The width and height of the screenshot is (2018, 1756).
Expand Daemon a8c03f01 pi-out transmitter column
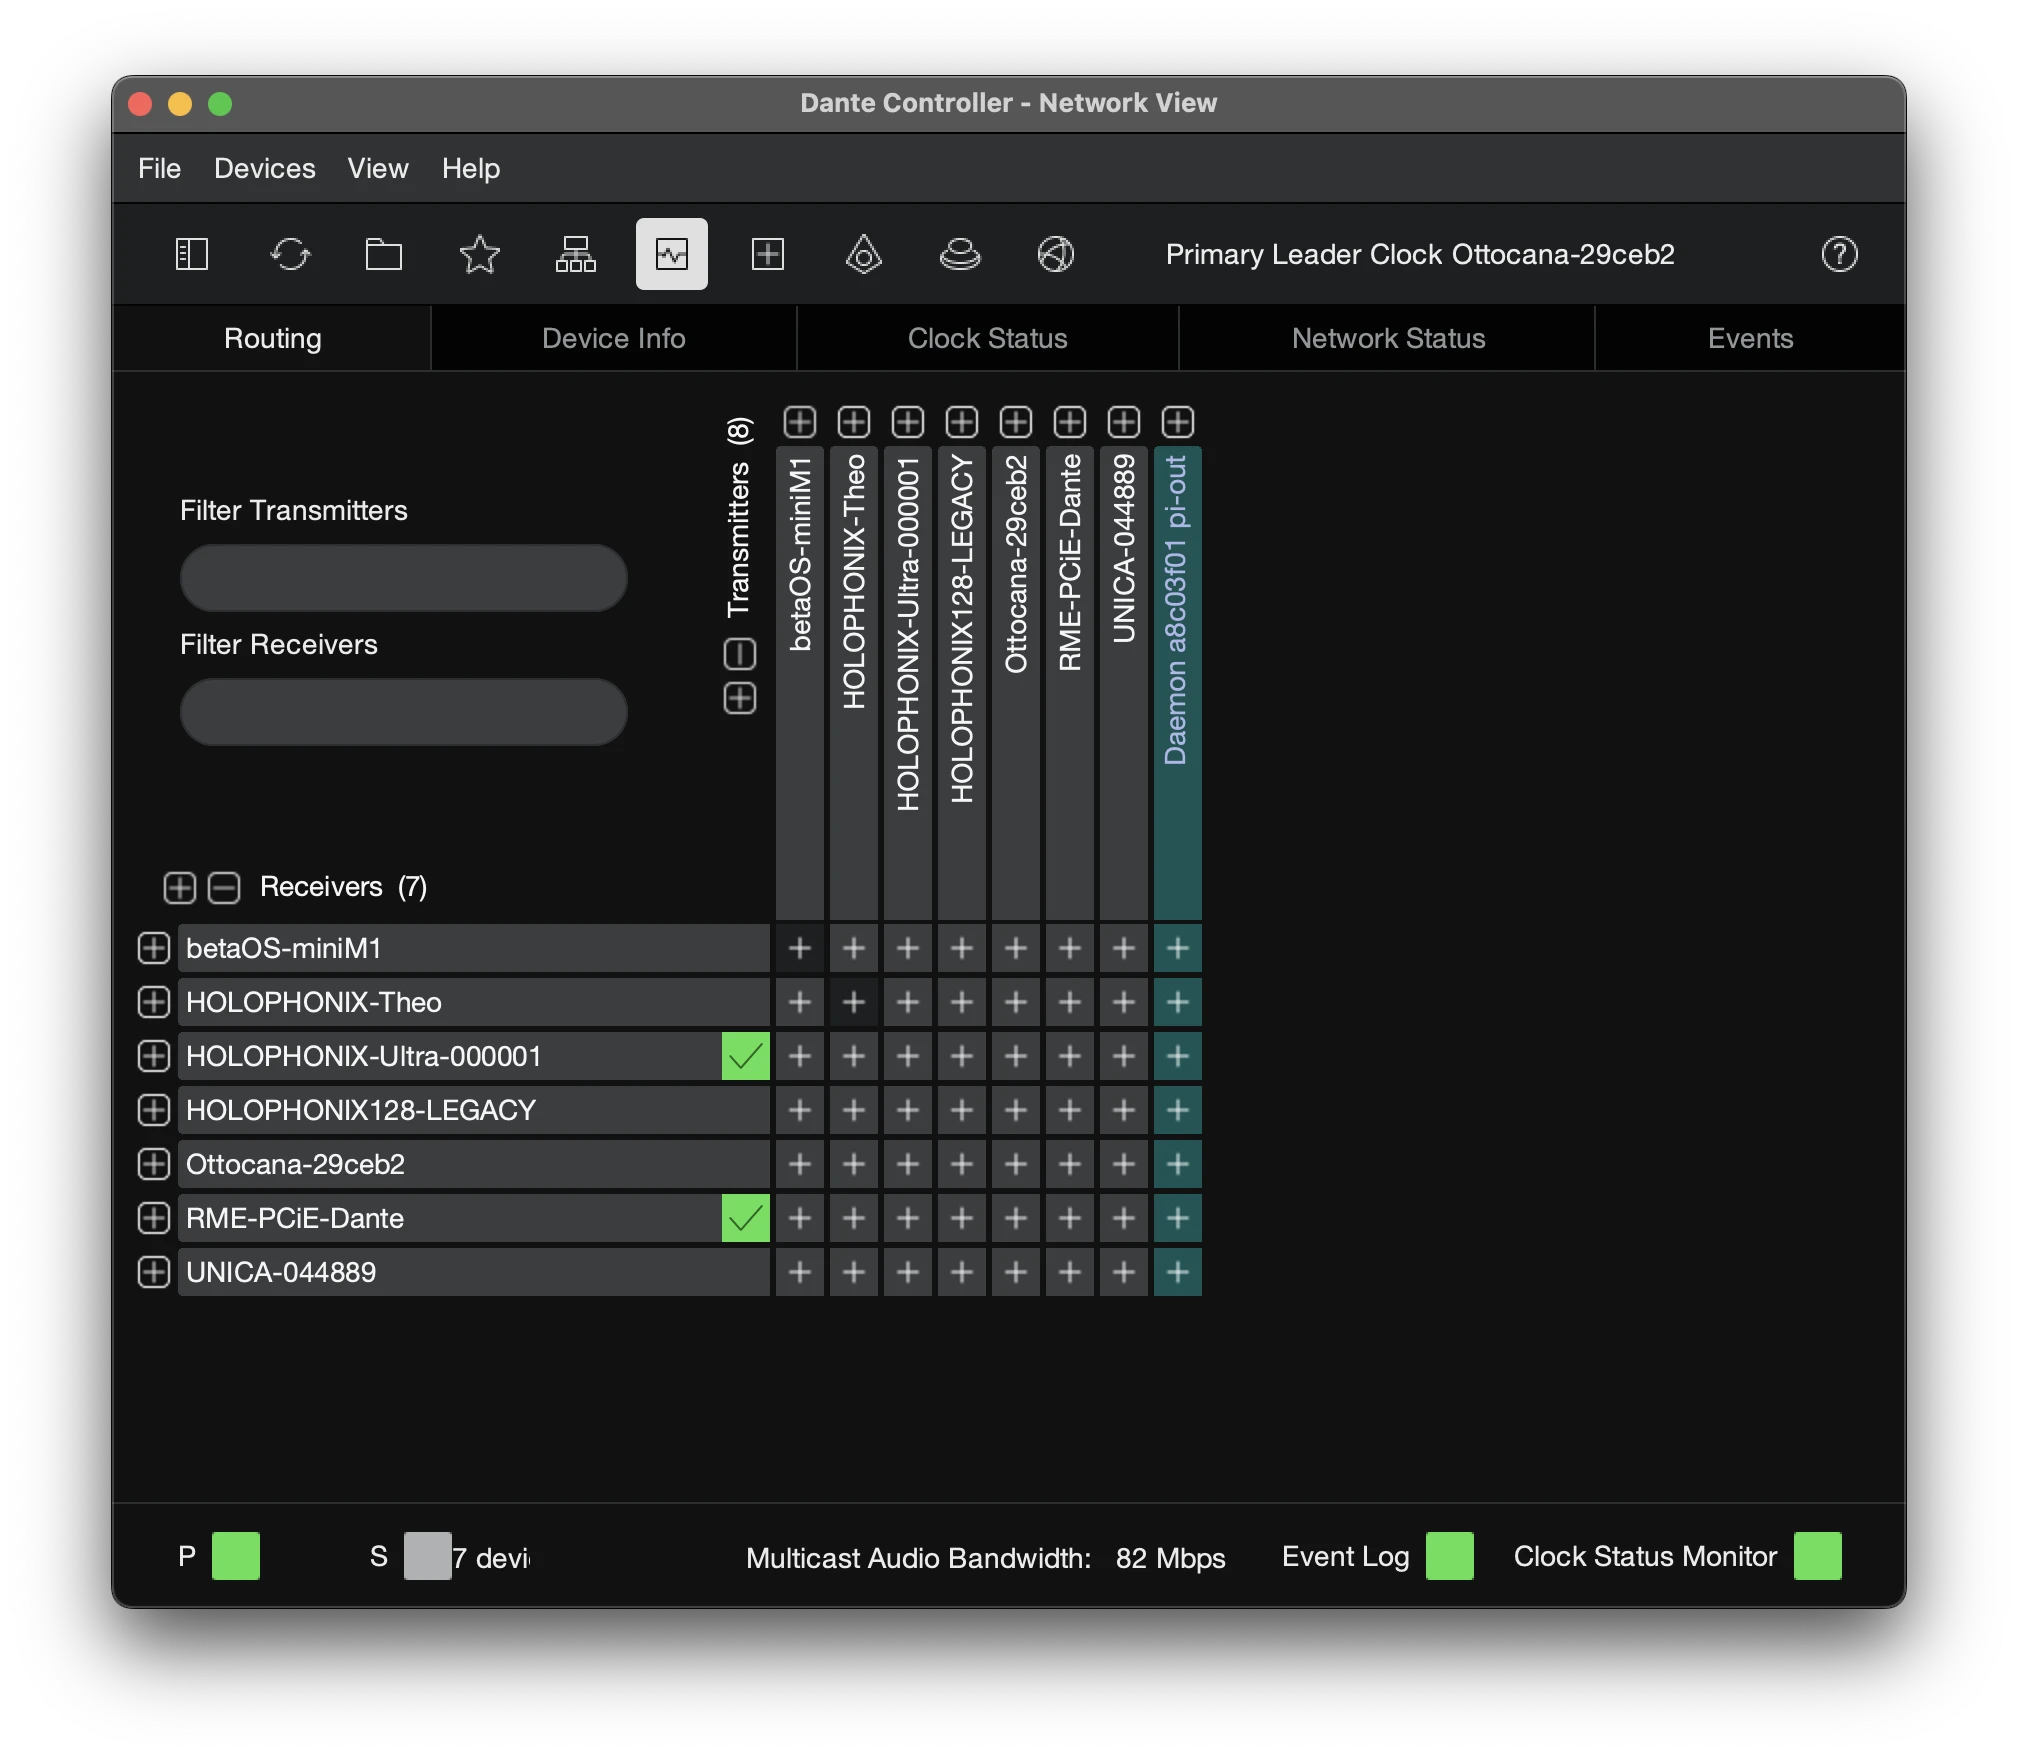tap(1178, 422)
